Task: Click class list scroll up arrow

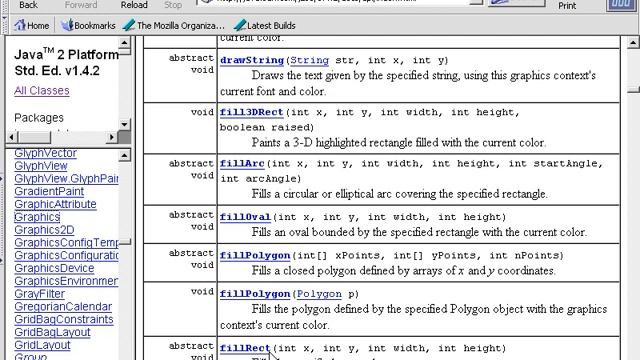Action: [x=124, y=155]
